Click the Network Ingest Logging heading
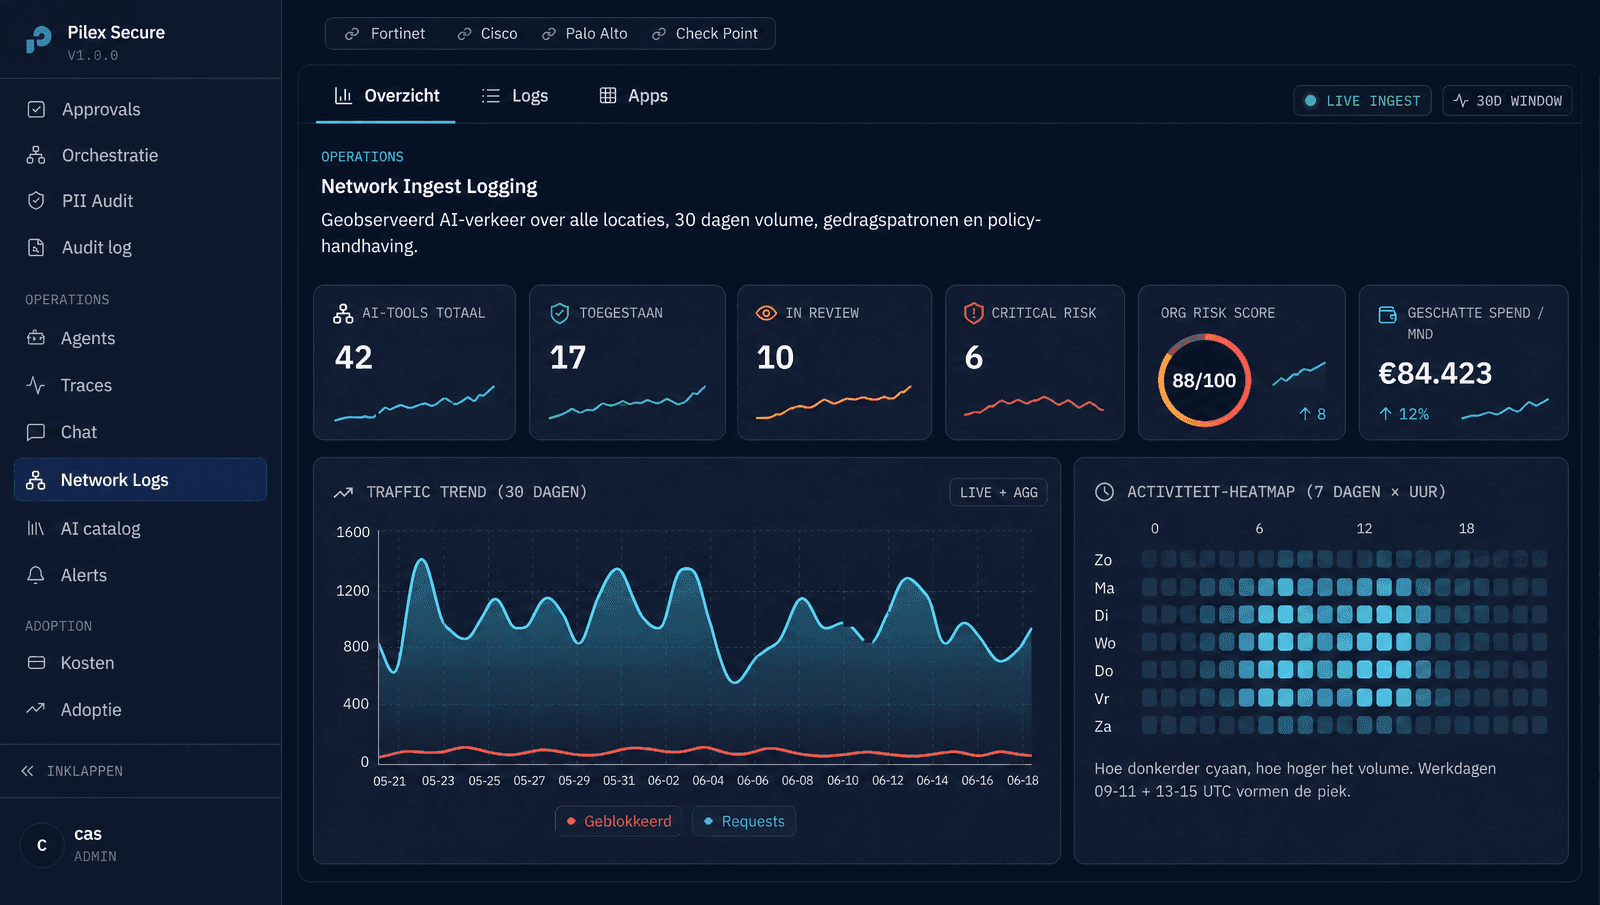 coord(429,186)
